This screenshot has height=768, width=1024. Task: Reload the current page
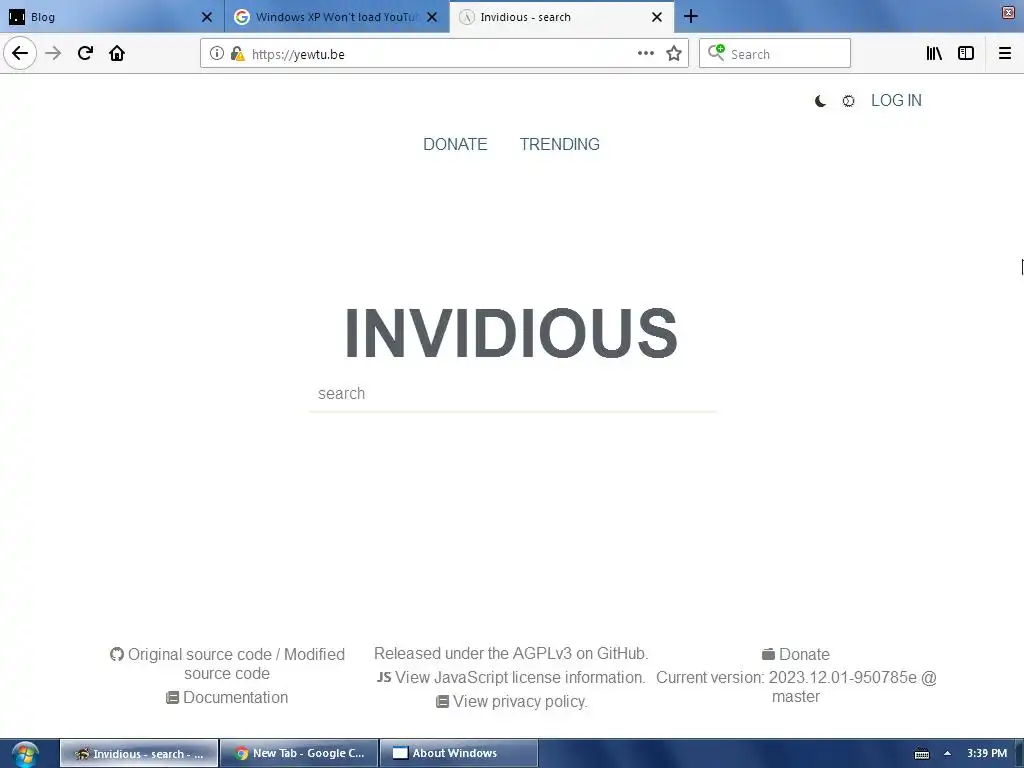tap(85, 53)
